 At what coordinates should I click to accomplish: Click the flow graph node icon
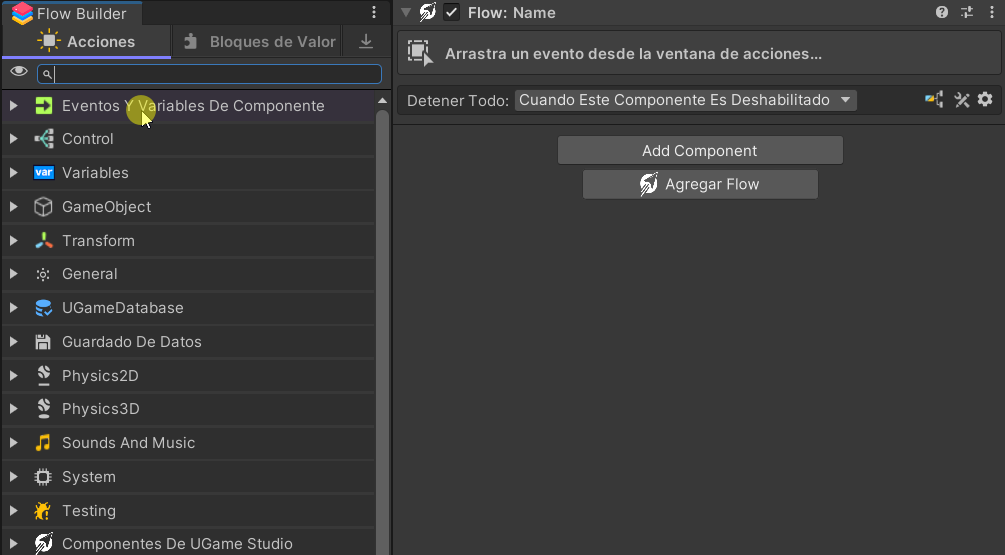[x=934, y=100]
